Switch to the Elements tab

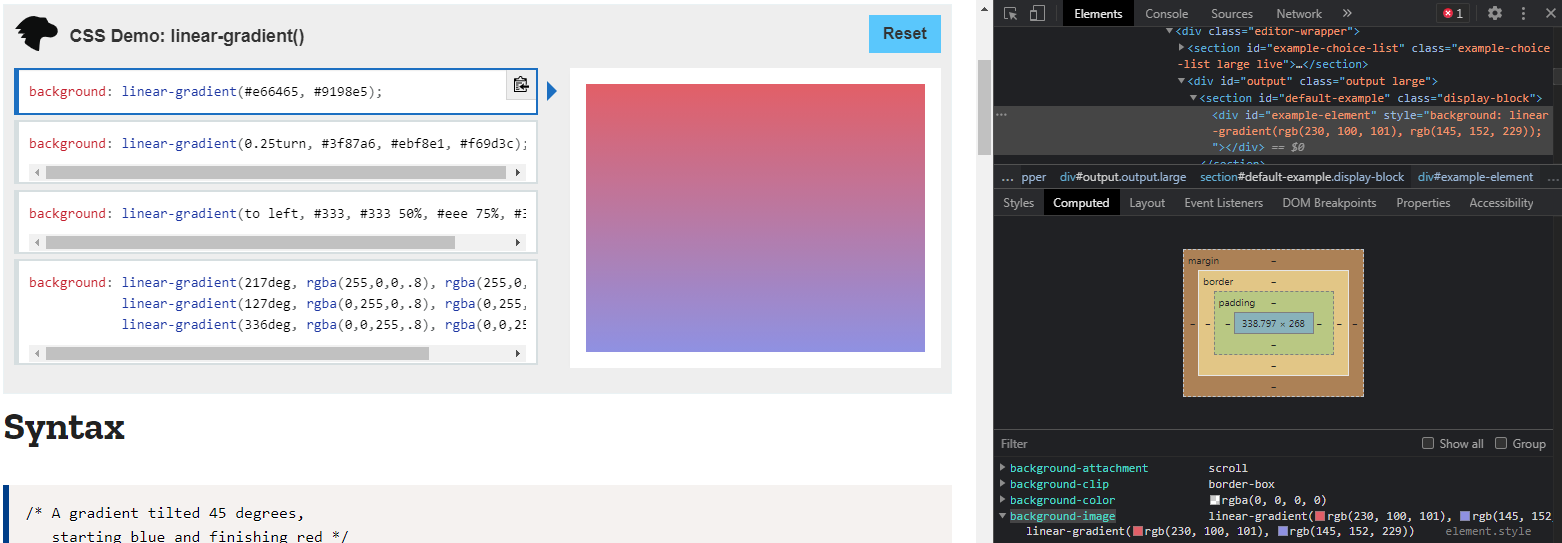[x=1098, y=13]
